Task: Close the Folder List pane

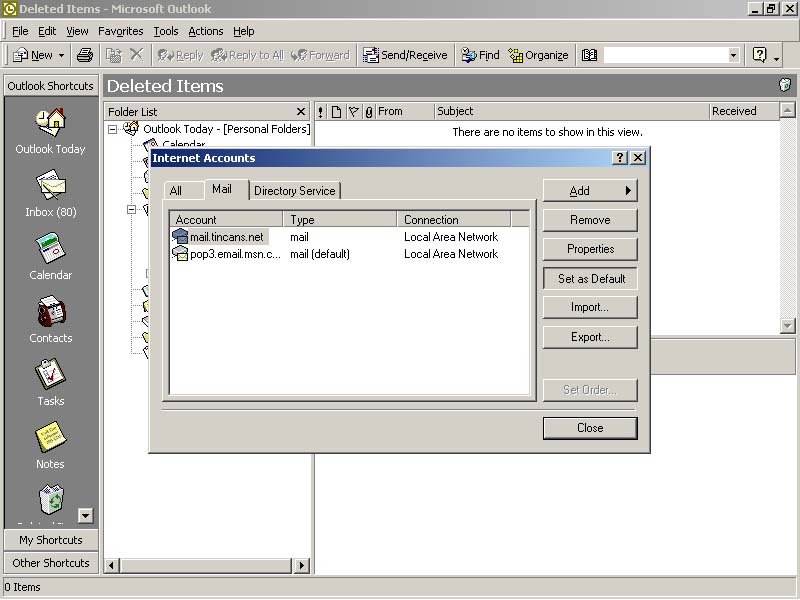Action: (301, 111)
